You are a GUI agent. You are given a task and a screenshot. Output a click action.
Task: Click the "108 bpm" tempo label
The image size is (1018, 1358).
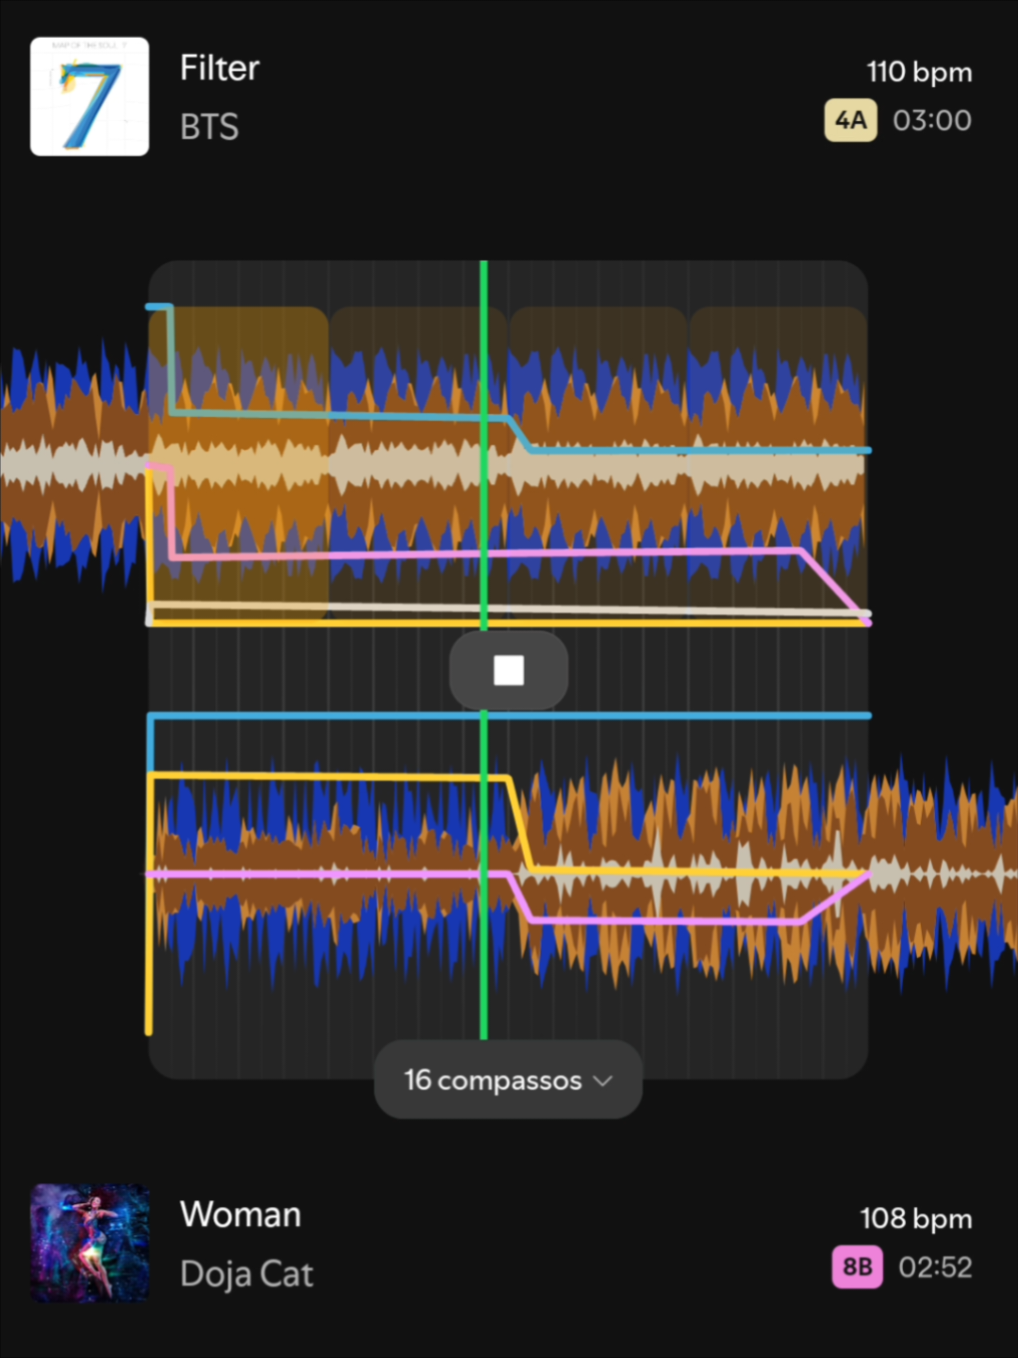point(916,1218)
